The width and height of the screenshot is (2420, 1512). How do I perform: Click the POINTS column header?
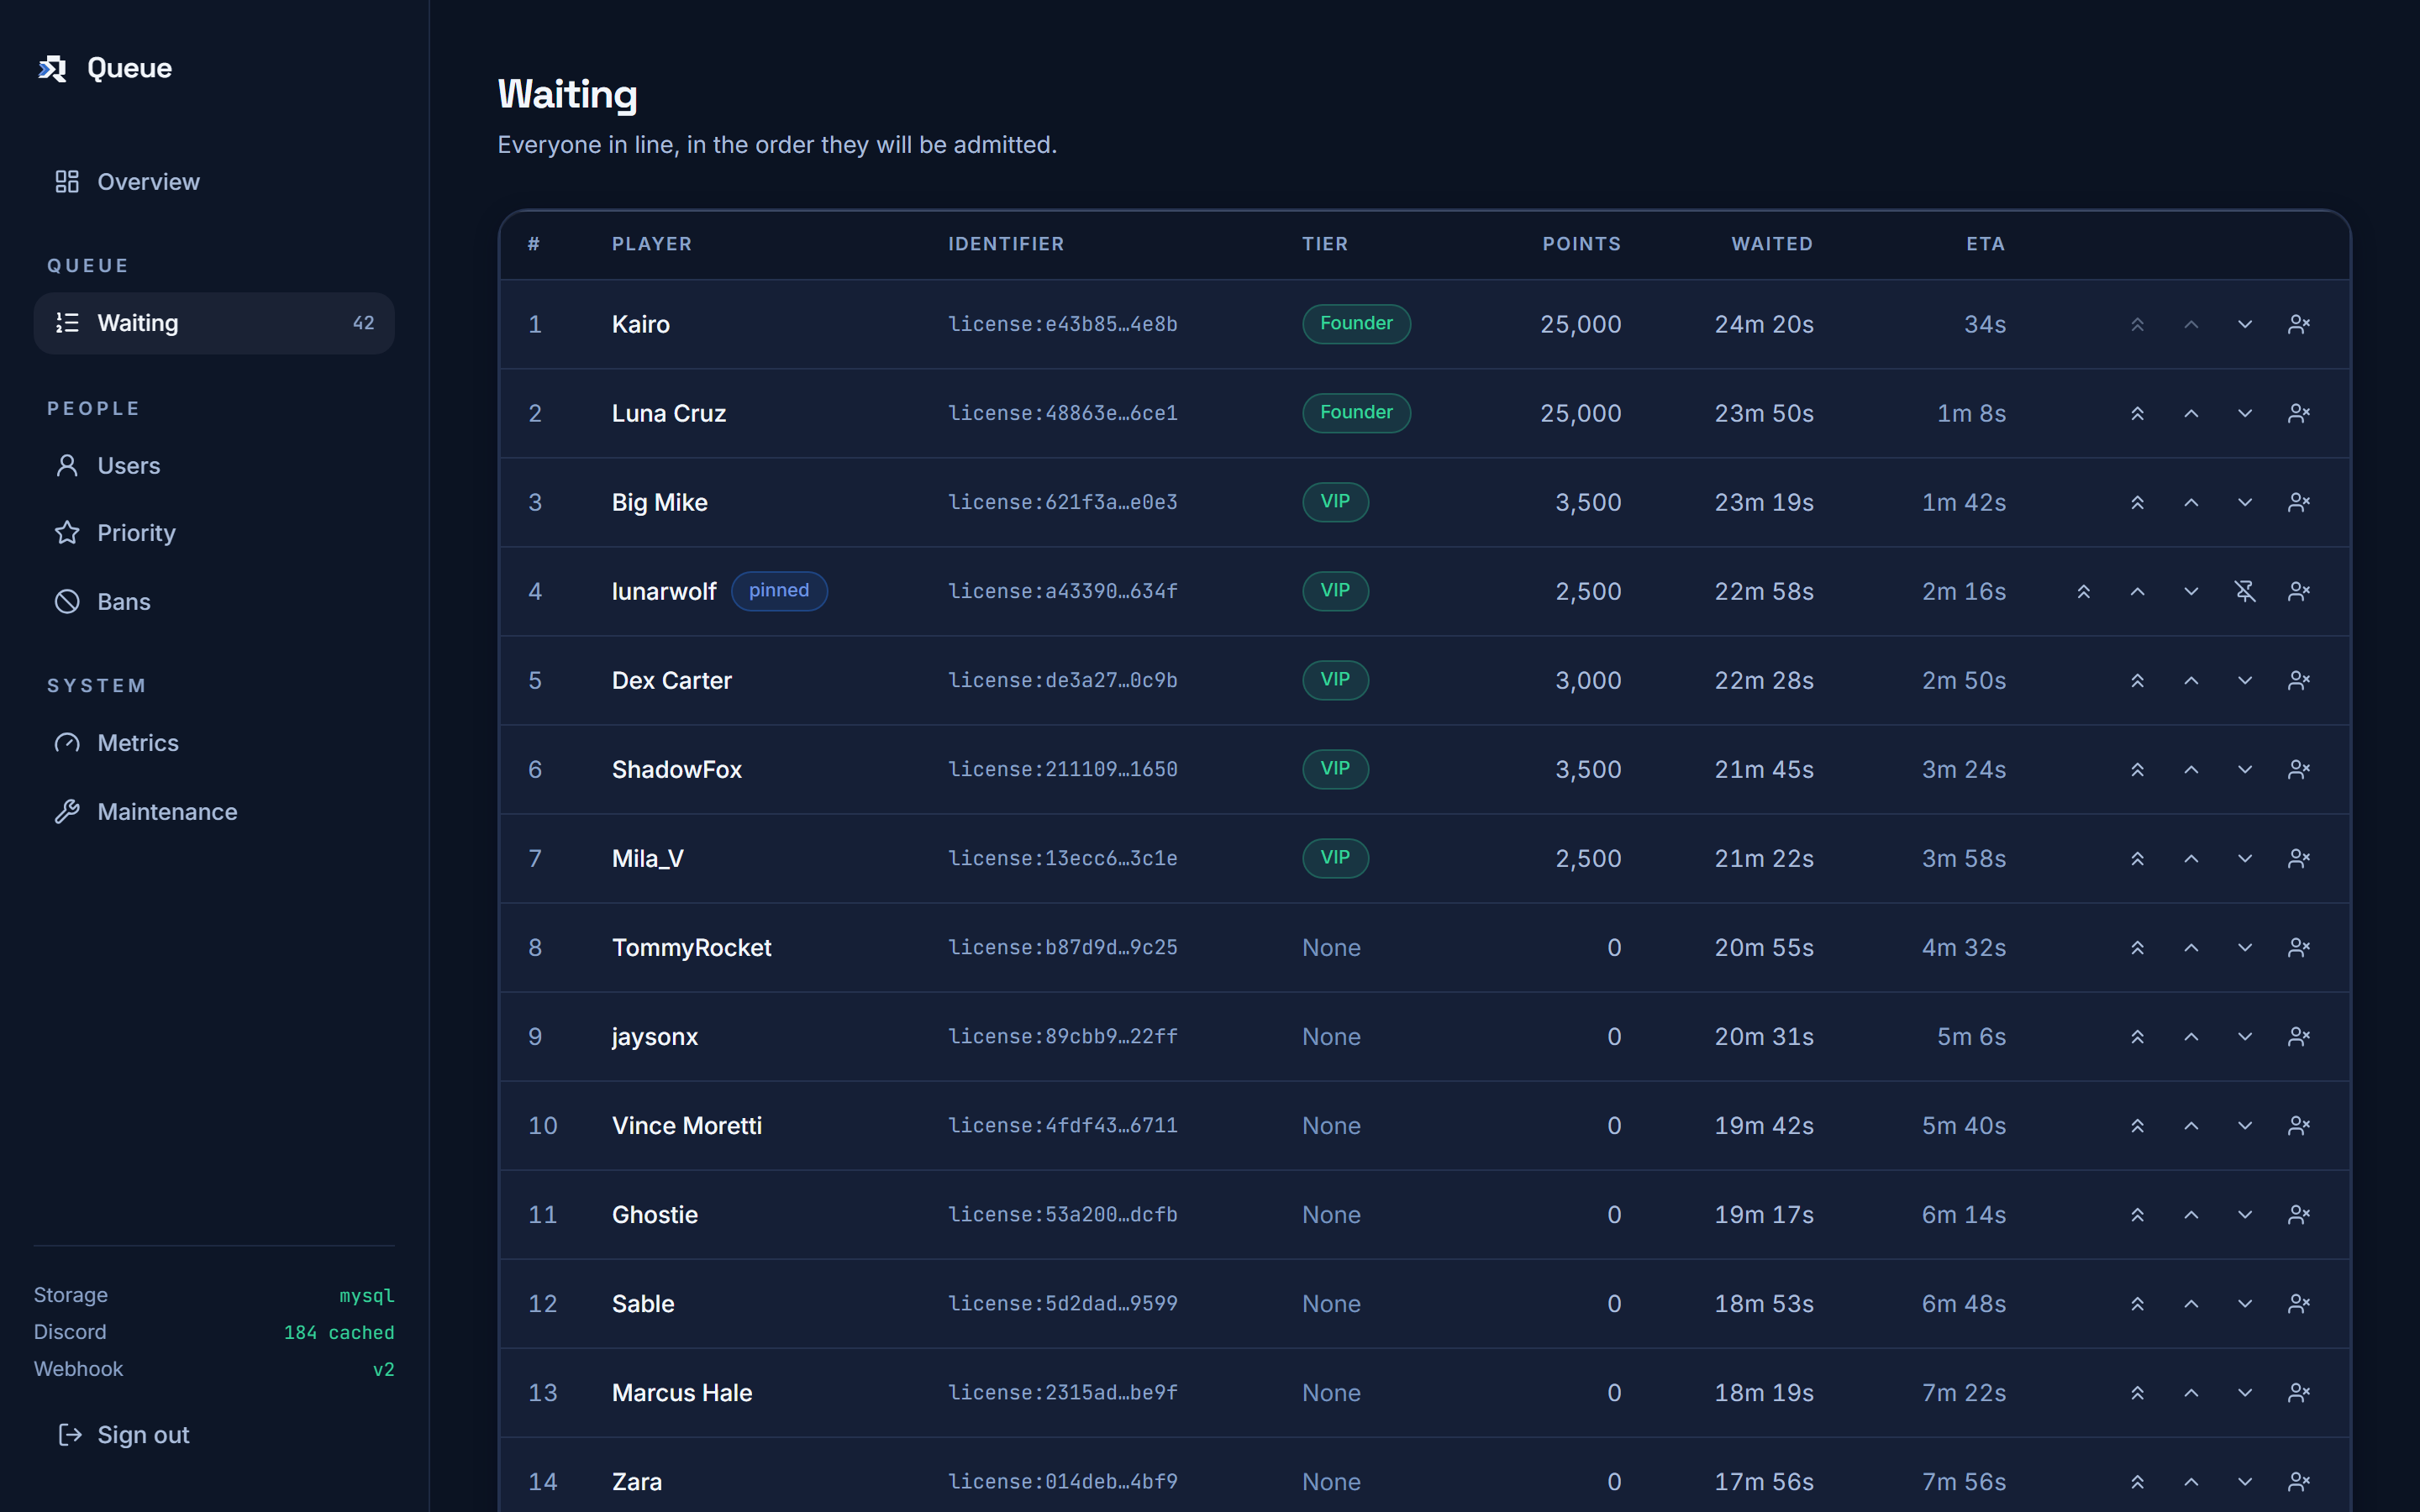coord(1581,244)
